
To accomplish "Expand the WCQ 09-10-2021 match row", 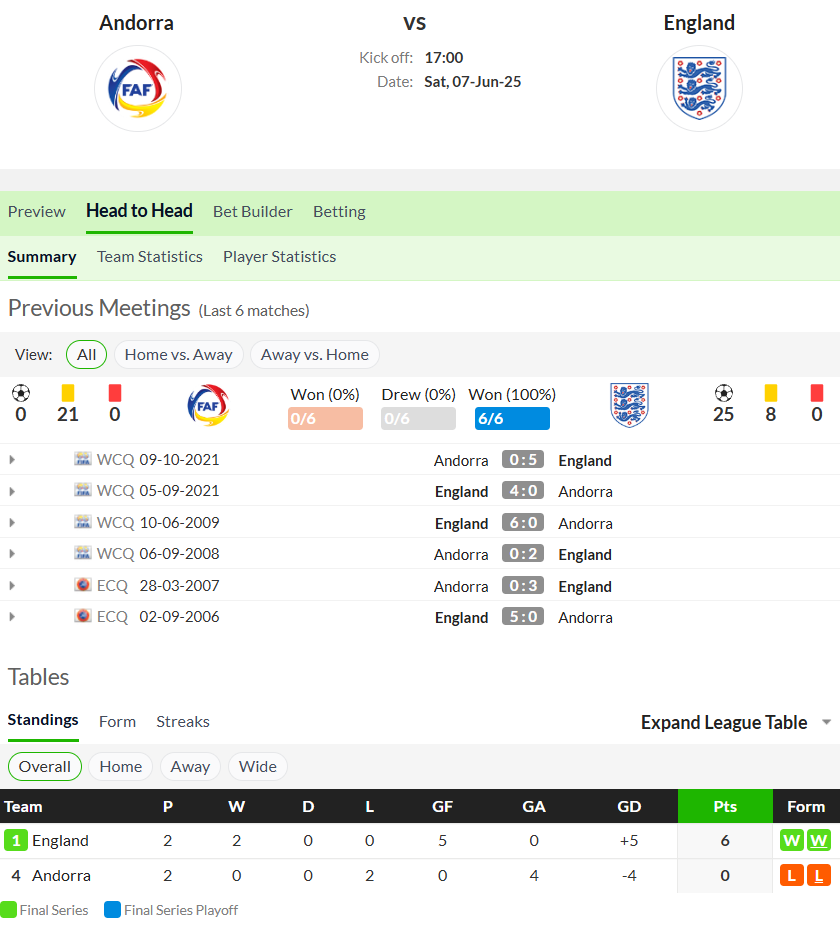I will tap(12, 459).
